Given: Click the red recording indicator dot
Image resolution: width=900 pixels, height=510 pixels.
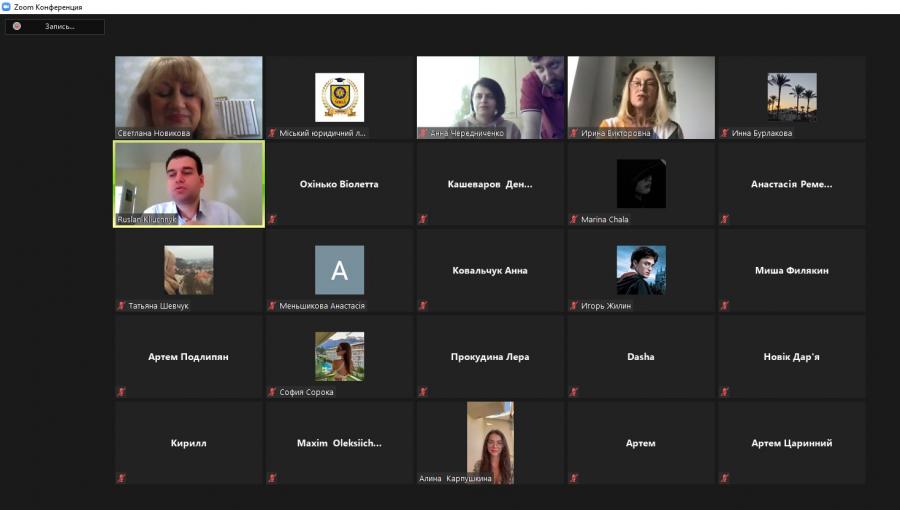Looking at the screenshot, I should 17,26.
